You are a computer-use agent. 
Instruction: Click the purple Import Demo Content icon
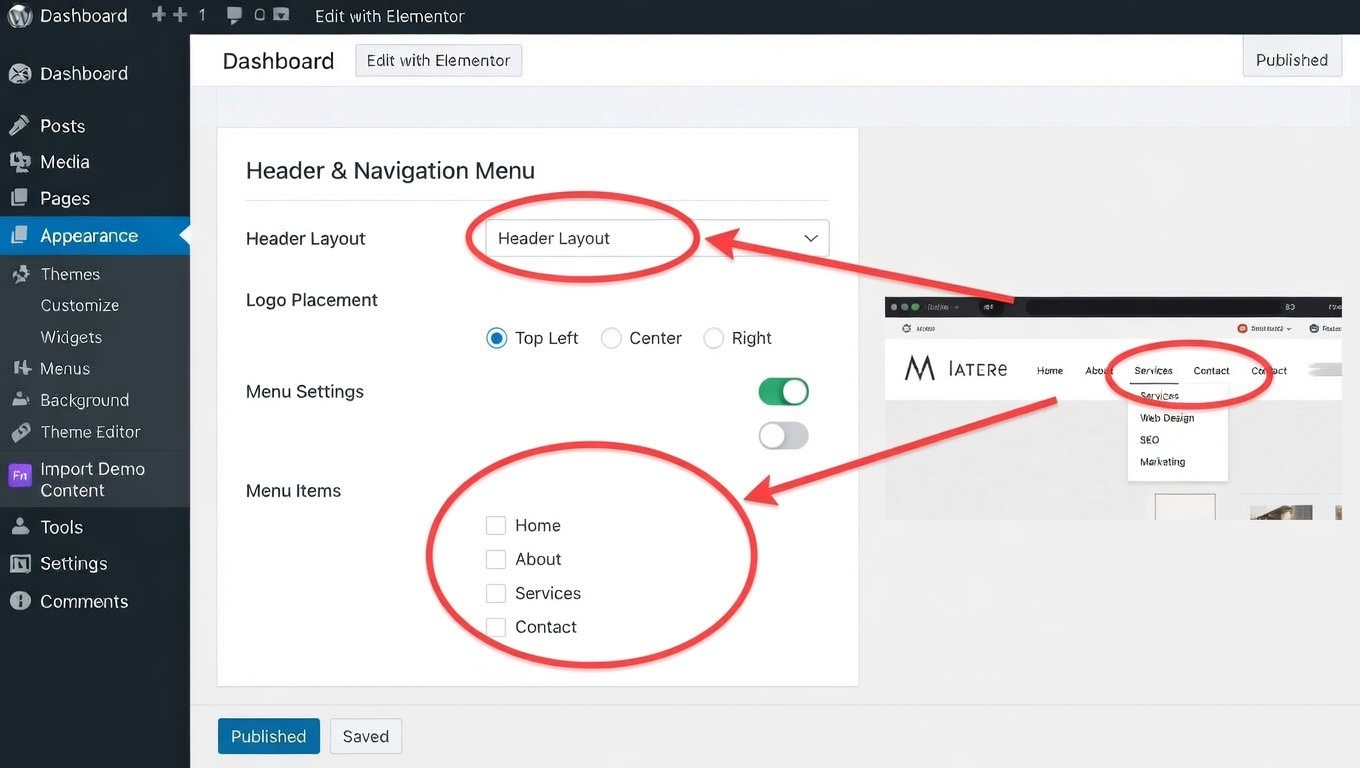click(19, 476)
